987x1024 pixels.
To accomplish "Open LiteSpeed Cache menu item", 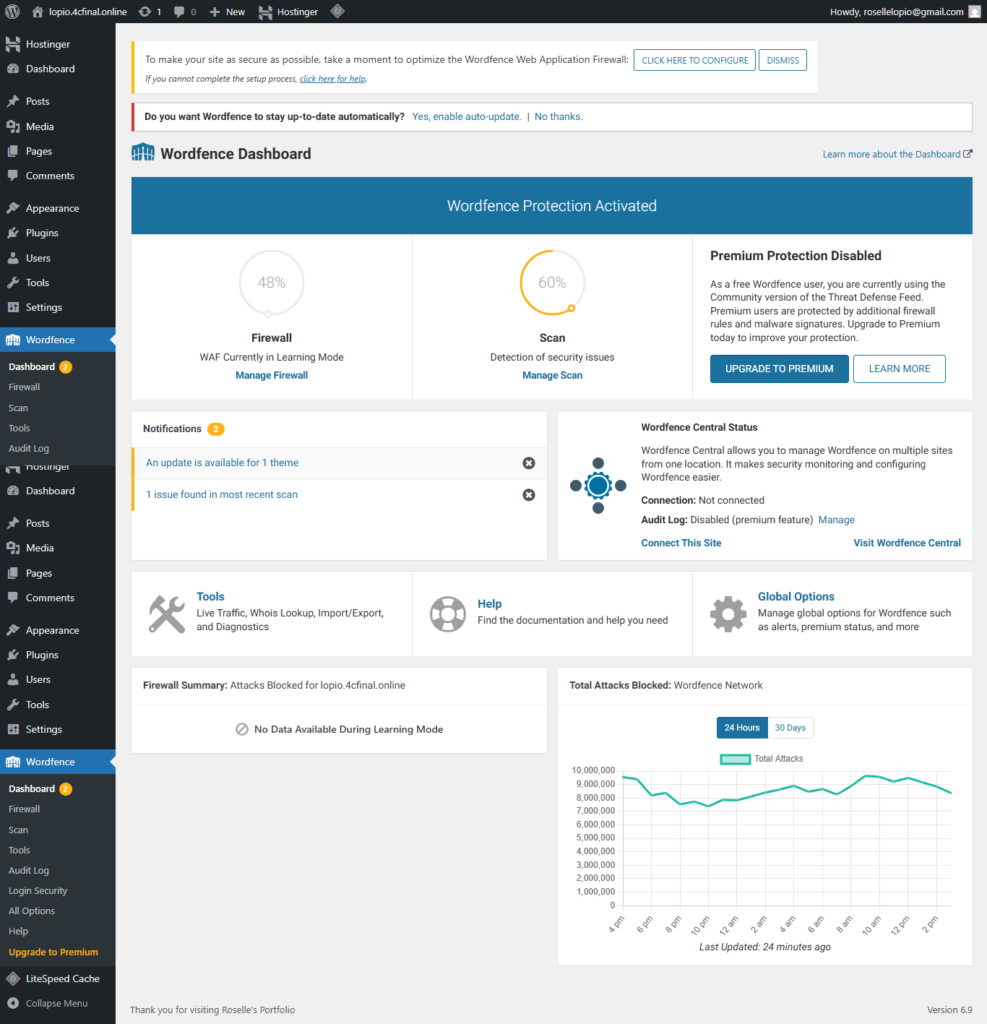I will coord(62,978).
